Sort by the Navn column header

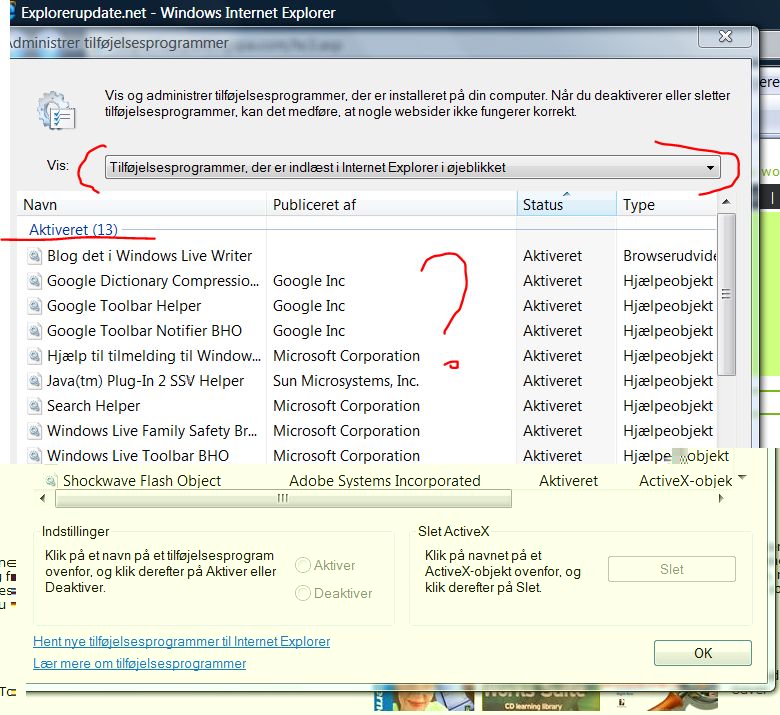click(x=141, y=204)
